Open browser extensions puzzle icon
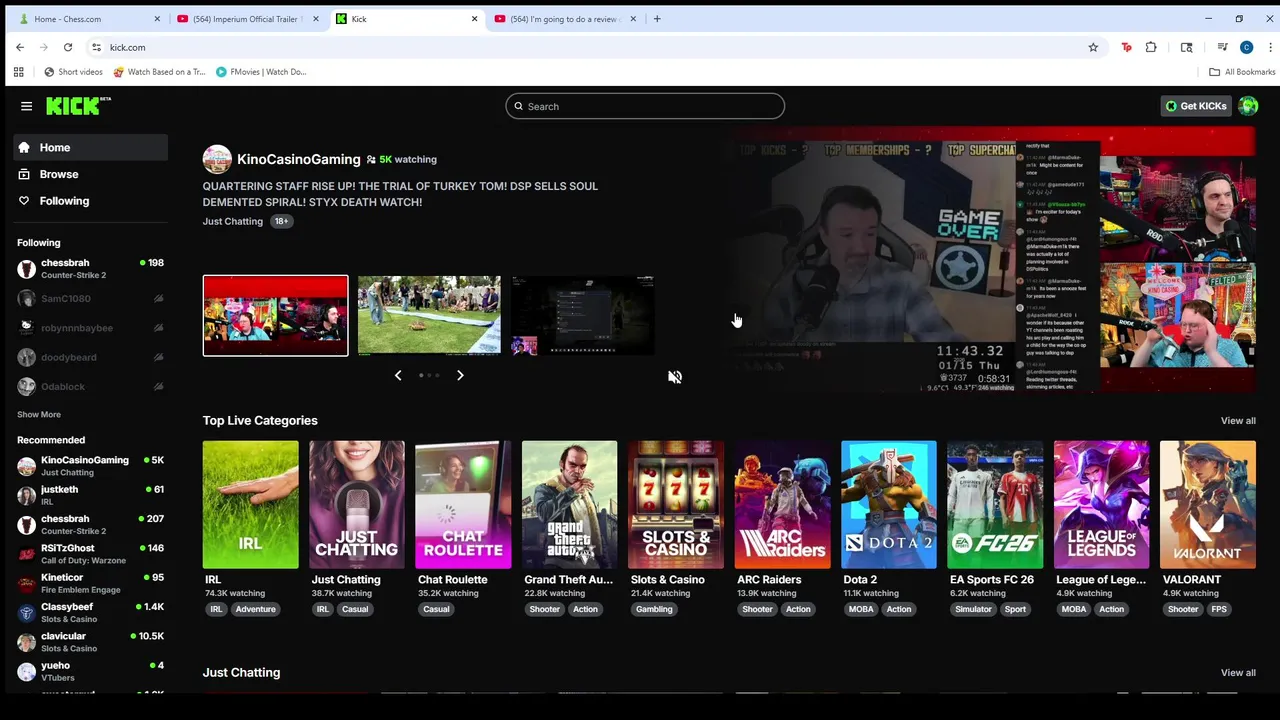The height and width of the screenshot is (720, 1280). coord(1151,47)
